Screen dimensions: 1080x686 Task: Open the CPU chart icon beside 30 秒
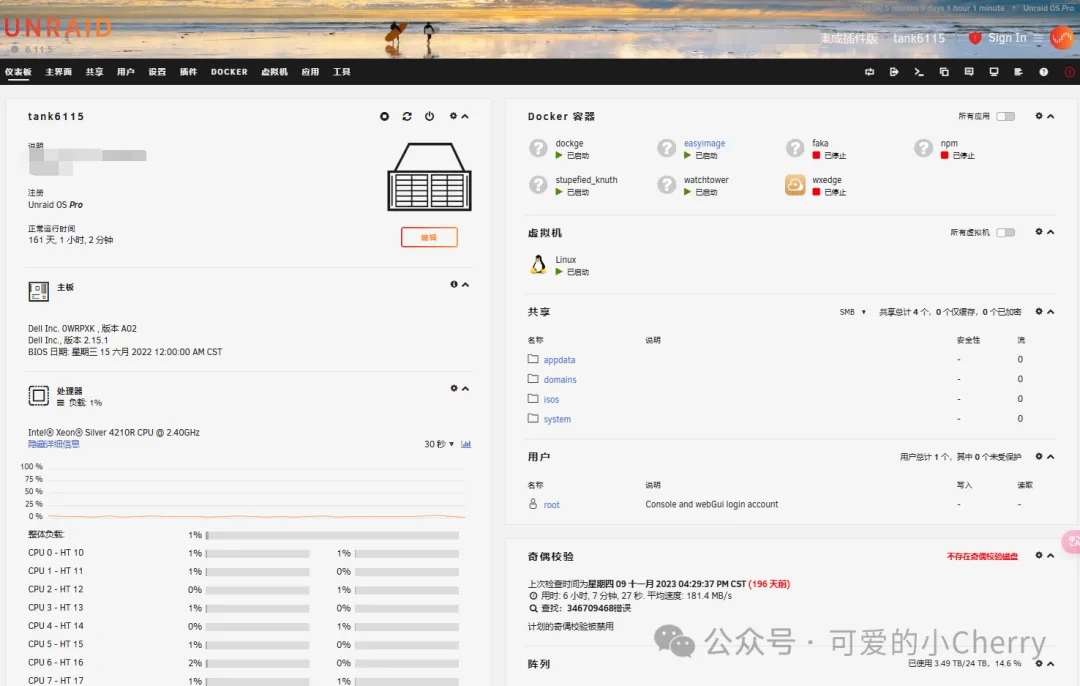tap(466, 444)
